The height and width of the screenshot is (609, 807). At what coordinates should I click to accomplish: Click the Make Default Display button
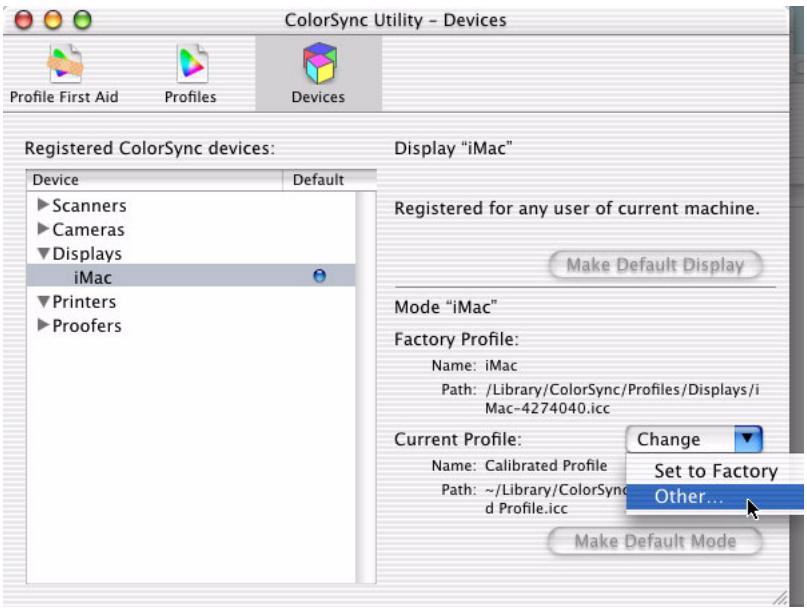[655, 265]
